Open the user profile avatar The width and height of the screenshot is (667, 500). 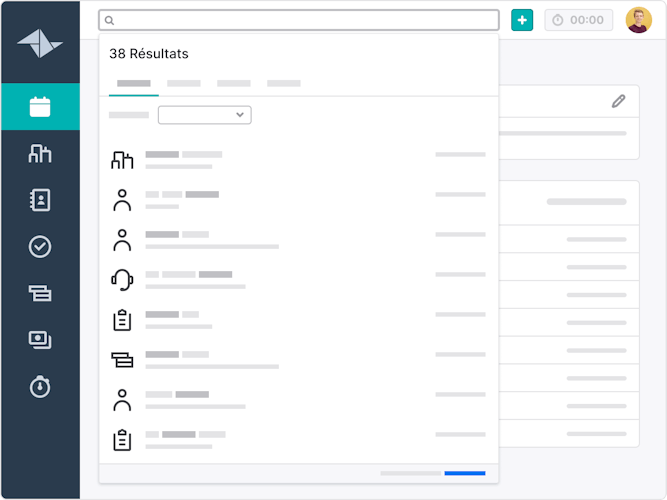click(x=638, y=20)
